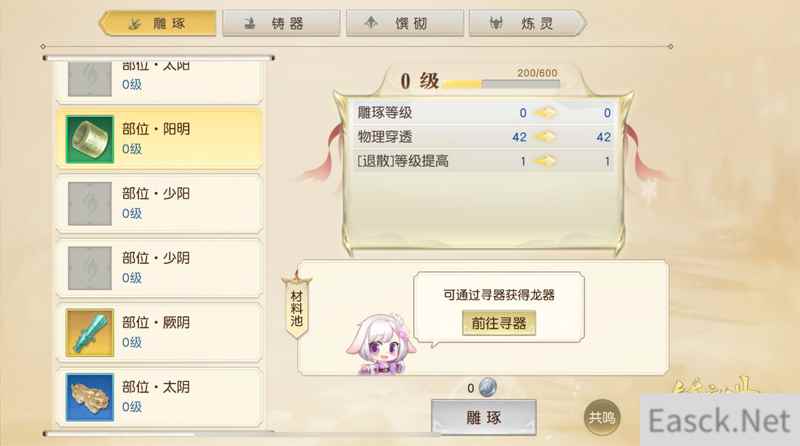Screen dimensions: 800x446
Task: Click the 前往寻器 button
Action: pos(498,323)
